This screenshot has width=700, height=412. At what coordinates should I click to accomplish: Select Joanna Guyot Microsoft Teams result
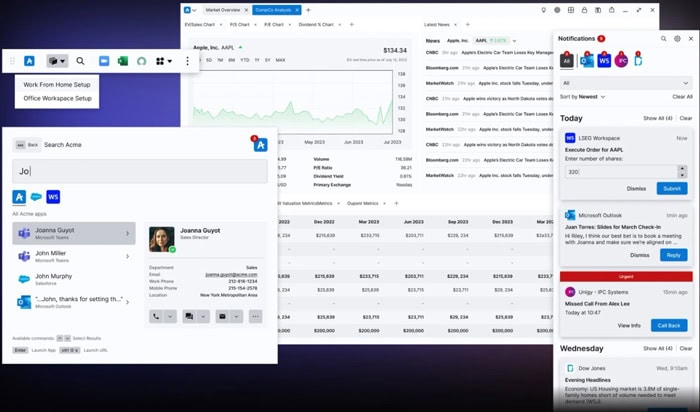click(x=74, y=233)
